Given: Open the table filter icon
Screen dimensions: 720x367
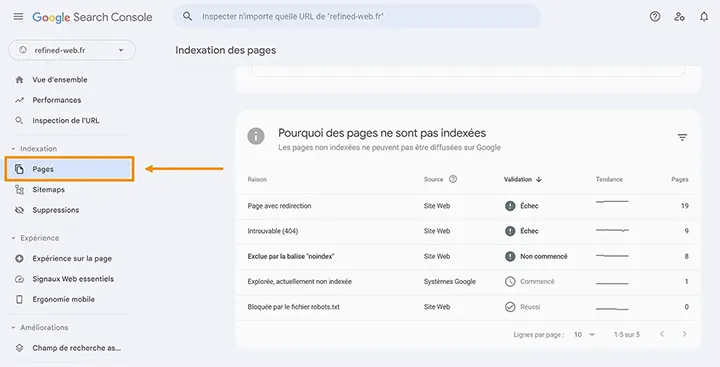Looking at the screenshot, I should click(x=682, y=137).
